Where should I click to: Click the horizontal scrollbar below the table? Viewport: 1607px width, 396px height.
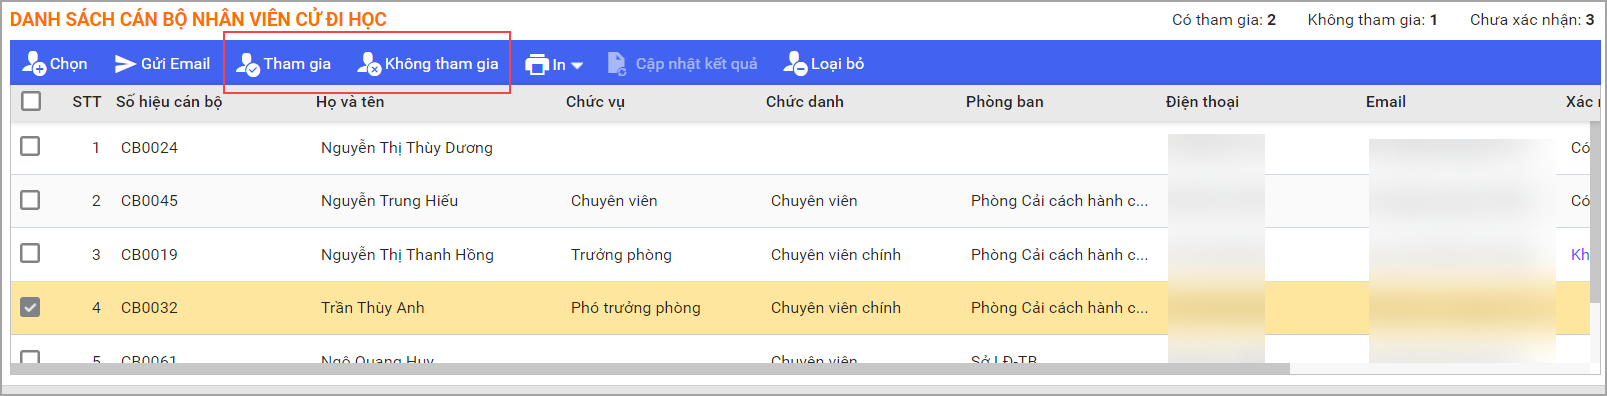pos(650,369)
